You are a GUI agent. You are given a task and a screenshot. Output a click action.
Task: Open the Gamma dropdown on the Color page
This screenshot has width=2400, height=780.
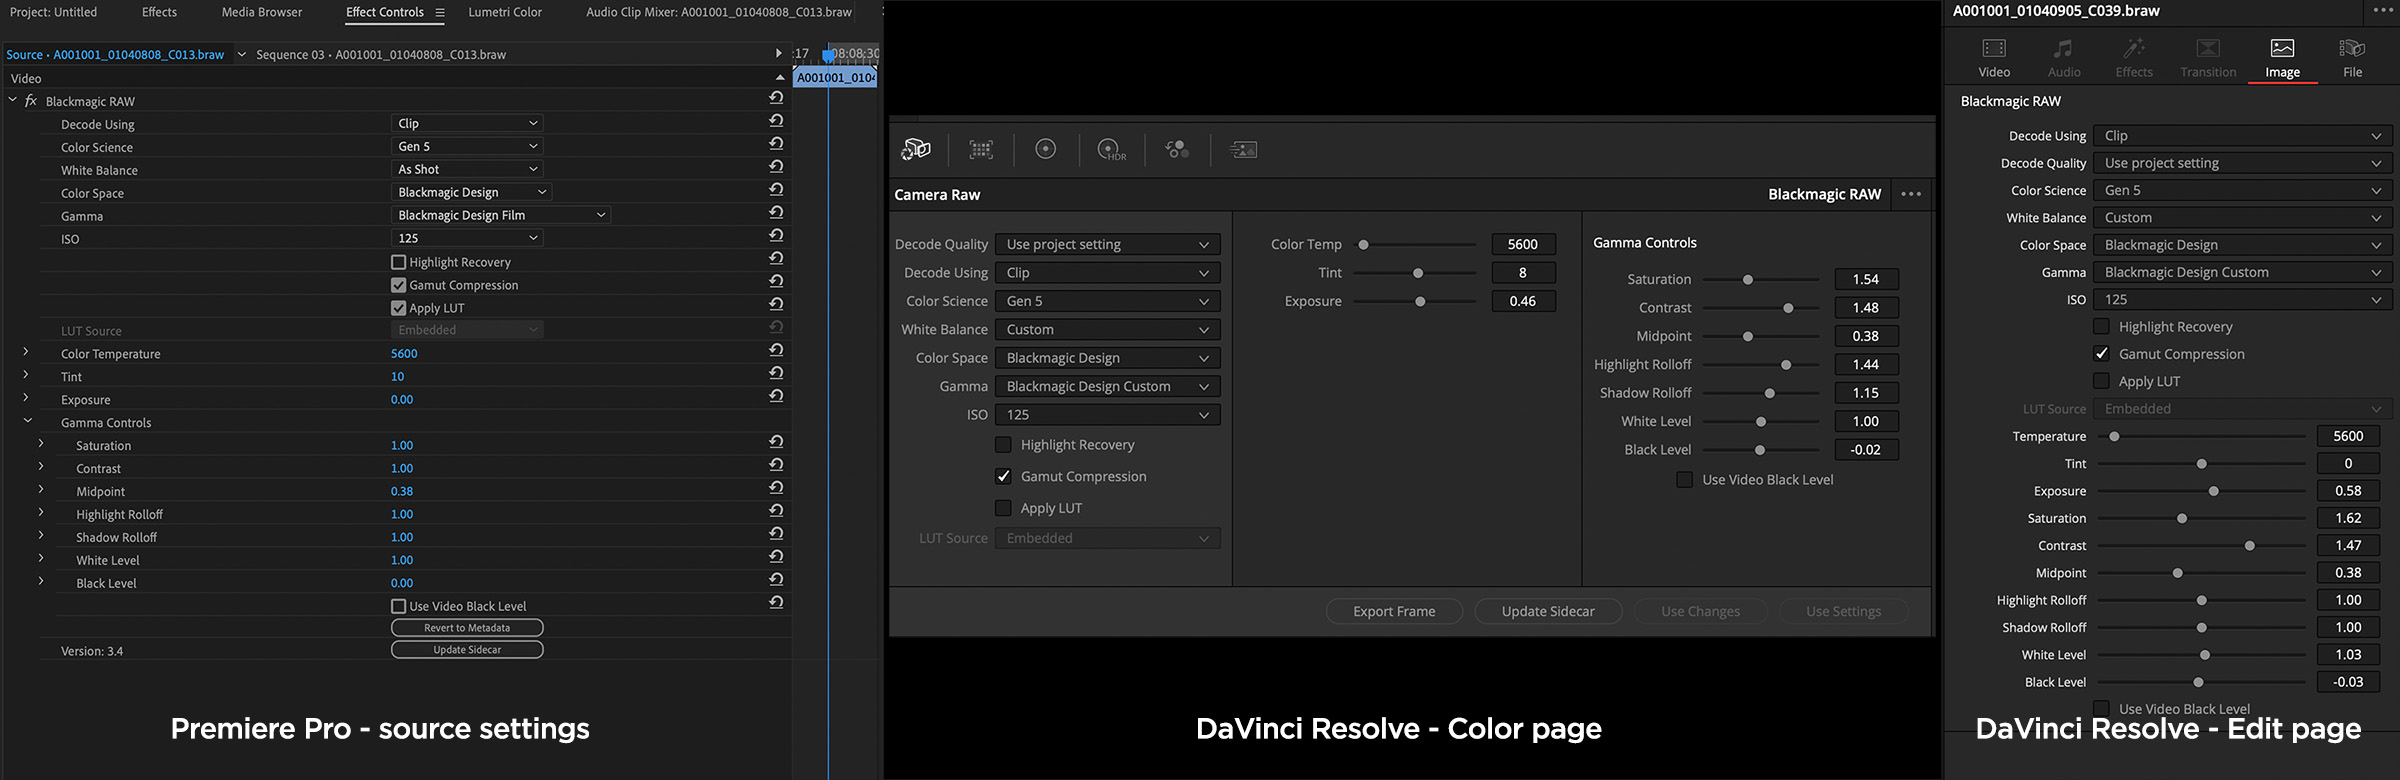point(1108,386)
